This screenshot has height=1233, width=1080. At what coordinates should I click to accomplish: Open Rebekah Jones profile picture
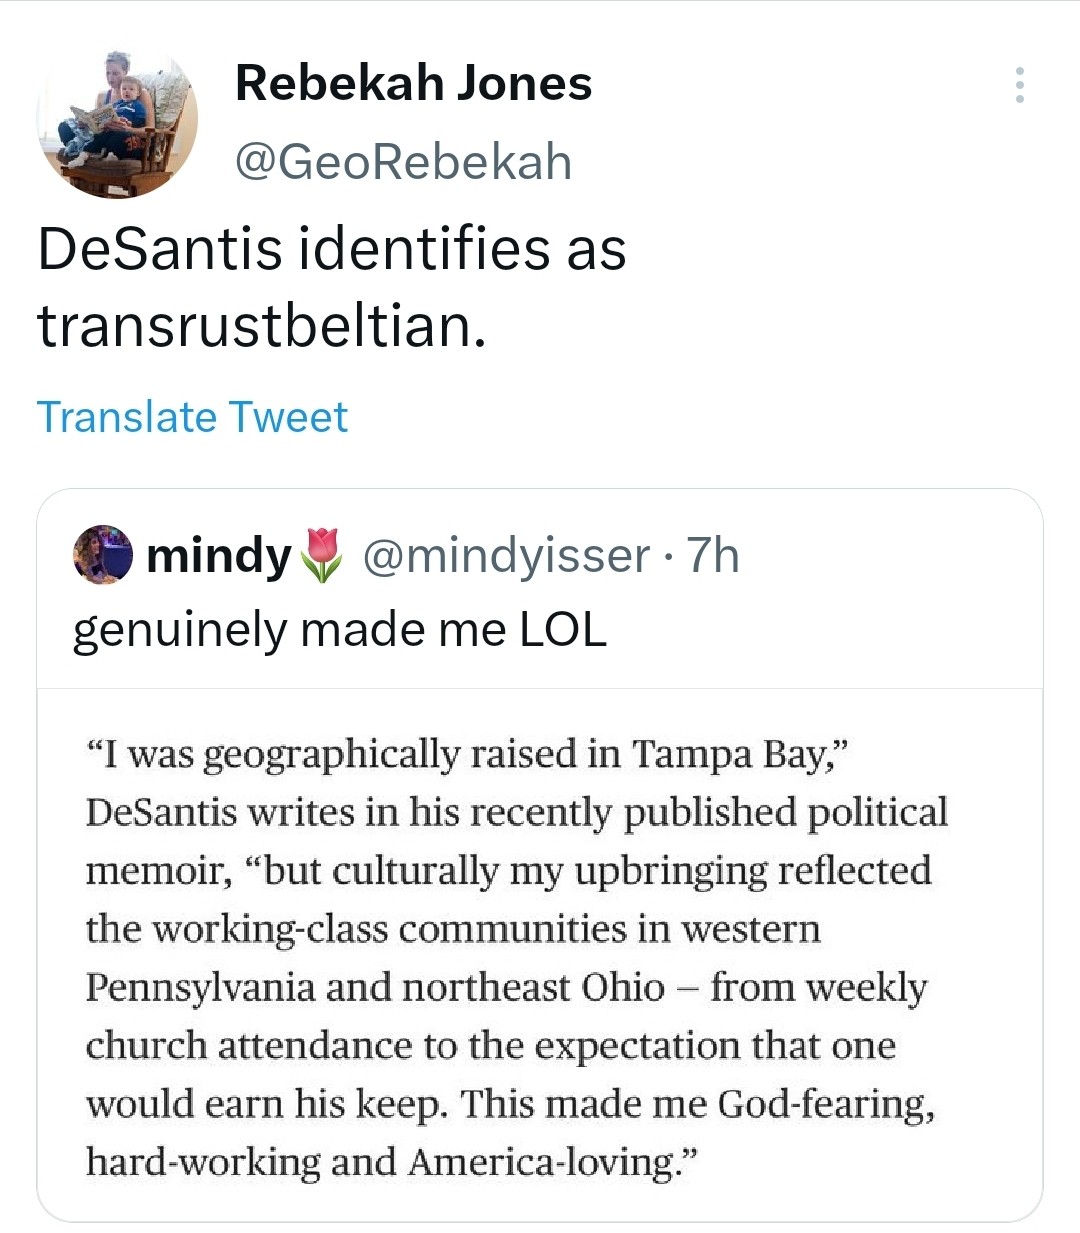[117, 120]
